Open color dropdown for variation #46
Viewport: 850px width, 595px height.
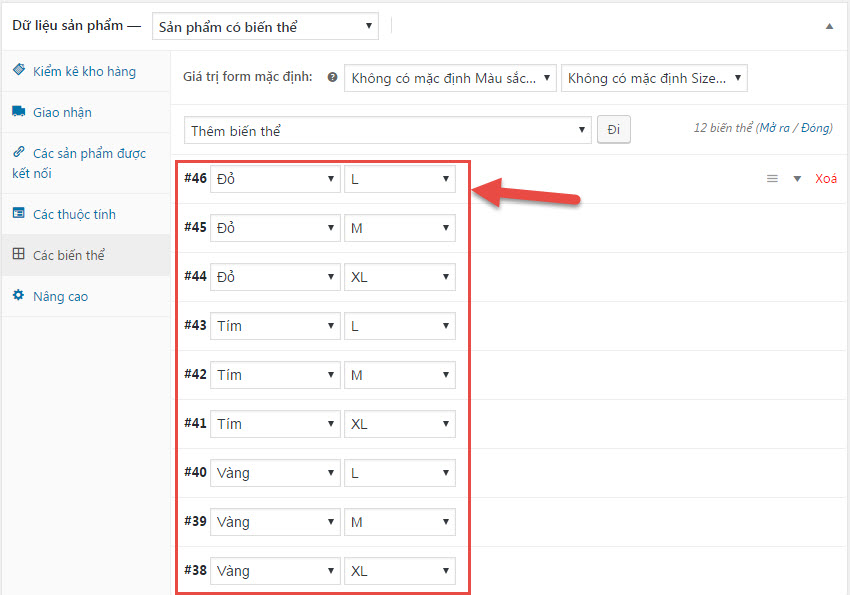pos(275,179)
